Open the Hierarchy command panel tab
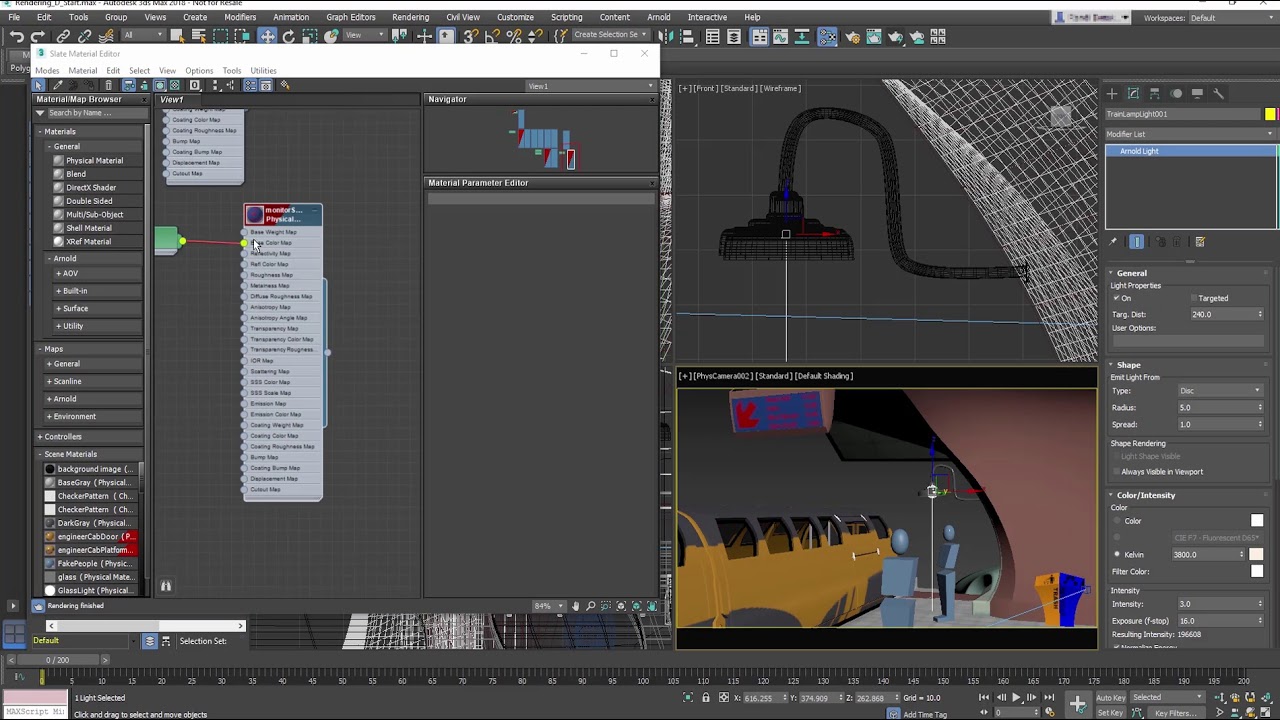Image resolution: width=1280 pixels, height=720 pixels. (x=1154, y=94)
